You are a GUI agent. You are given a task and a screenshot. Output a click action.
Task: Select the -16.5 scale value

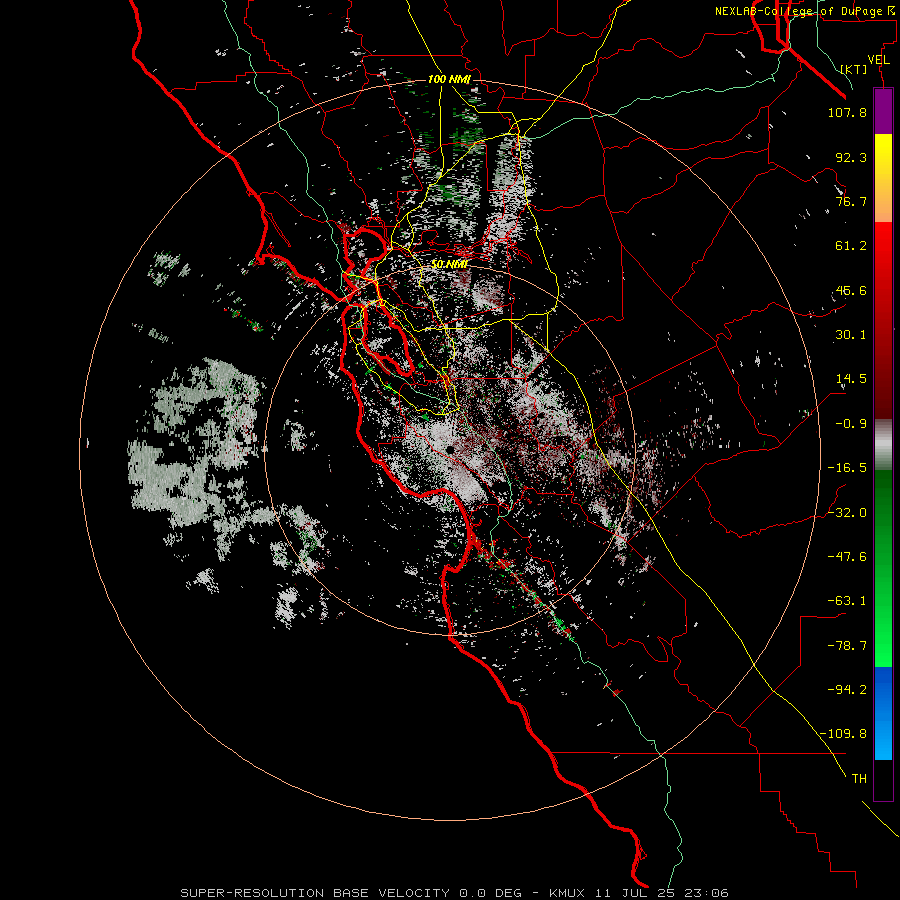pyautogui.click(x=847, y=468)
